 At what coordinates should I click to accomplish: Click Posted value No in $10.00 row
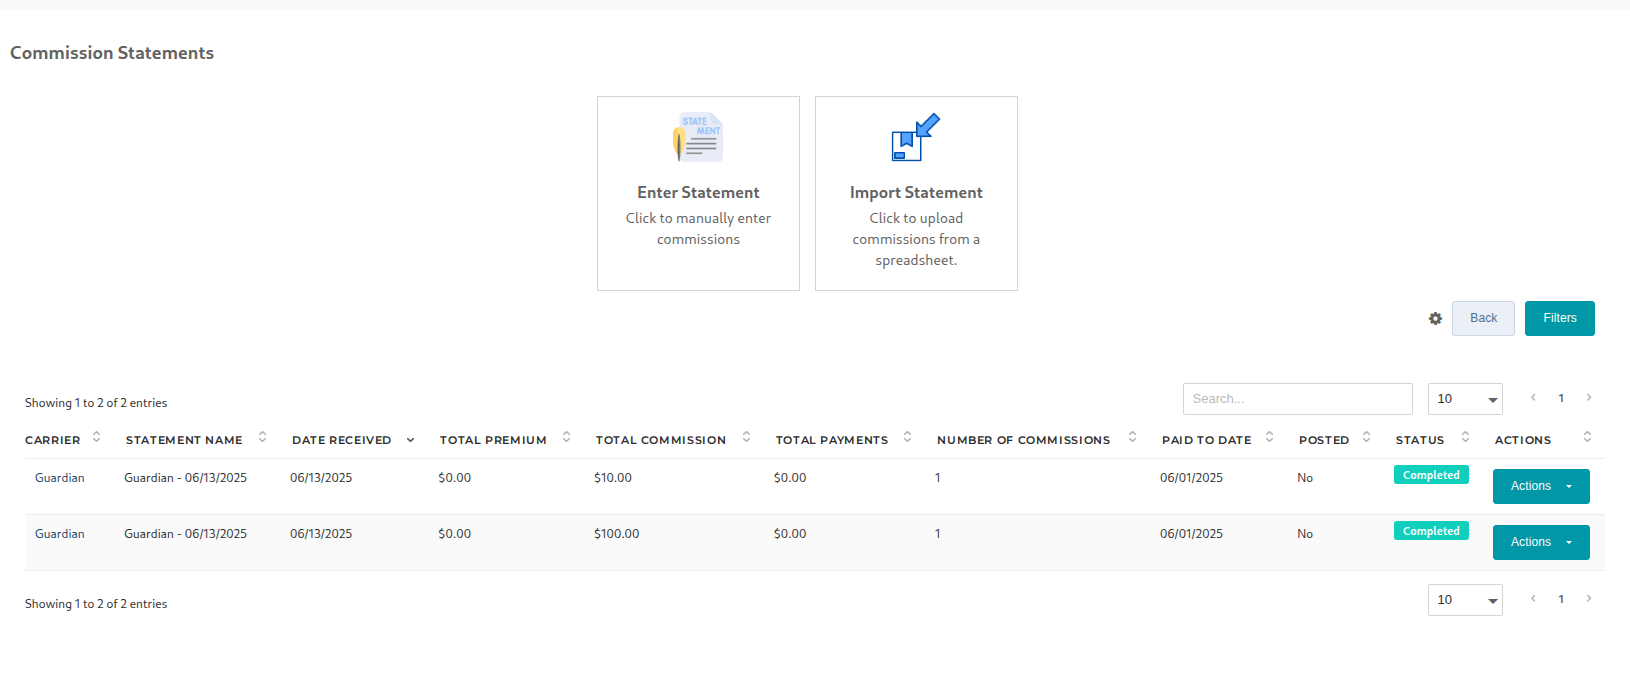(1305, 478)
